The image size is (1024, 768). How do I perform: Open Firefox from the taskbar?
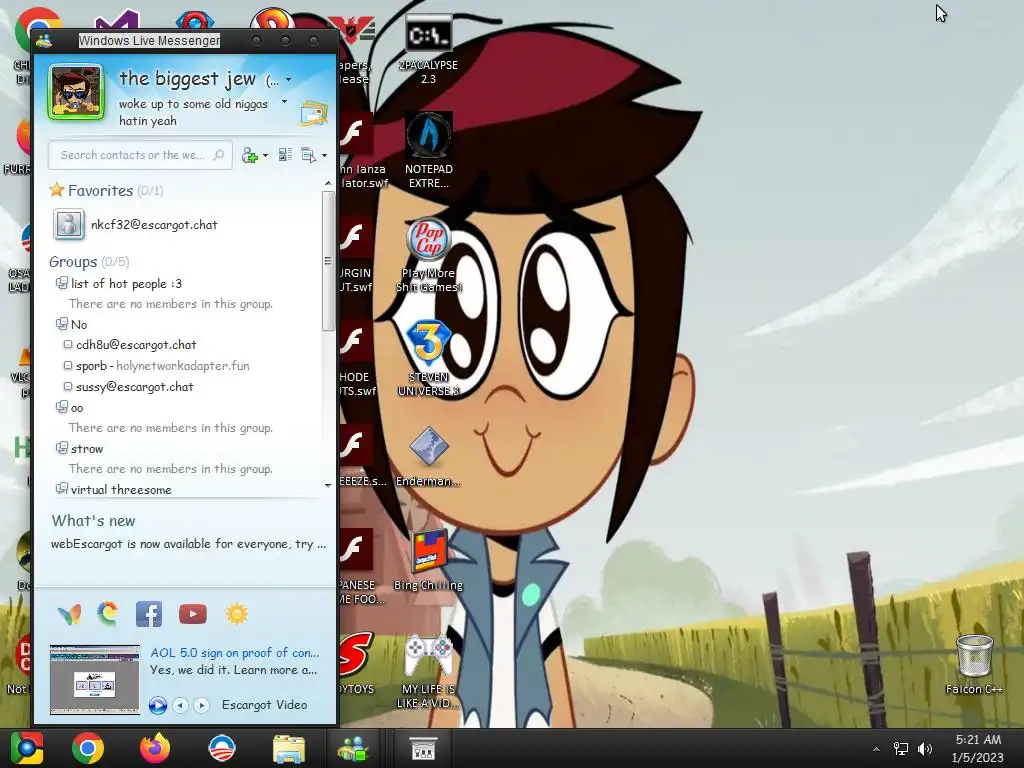tap(155, 748)
